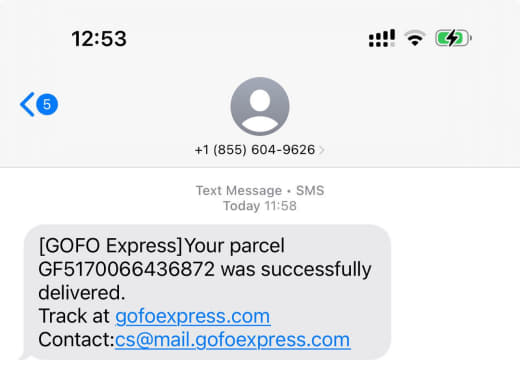Tap the Wi-Fi status icon

pyautogui.click(x=415, y=38)
